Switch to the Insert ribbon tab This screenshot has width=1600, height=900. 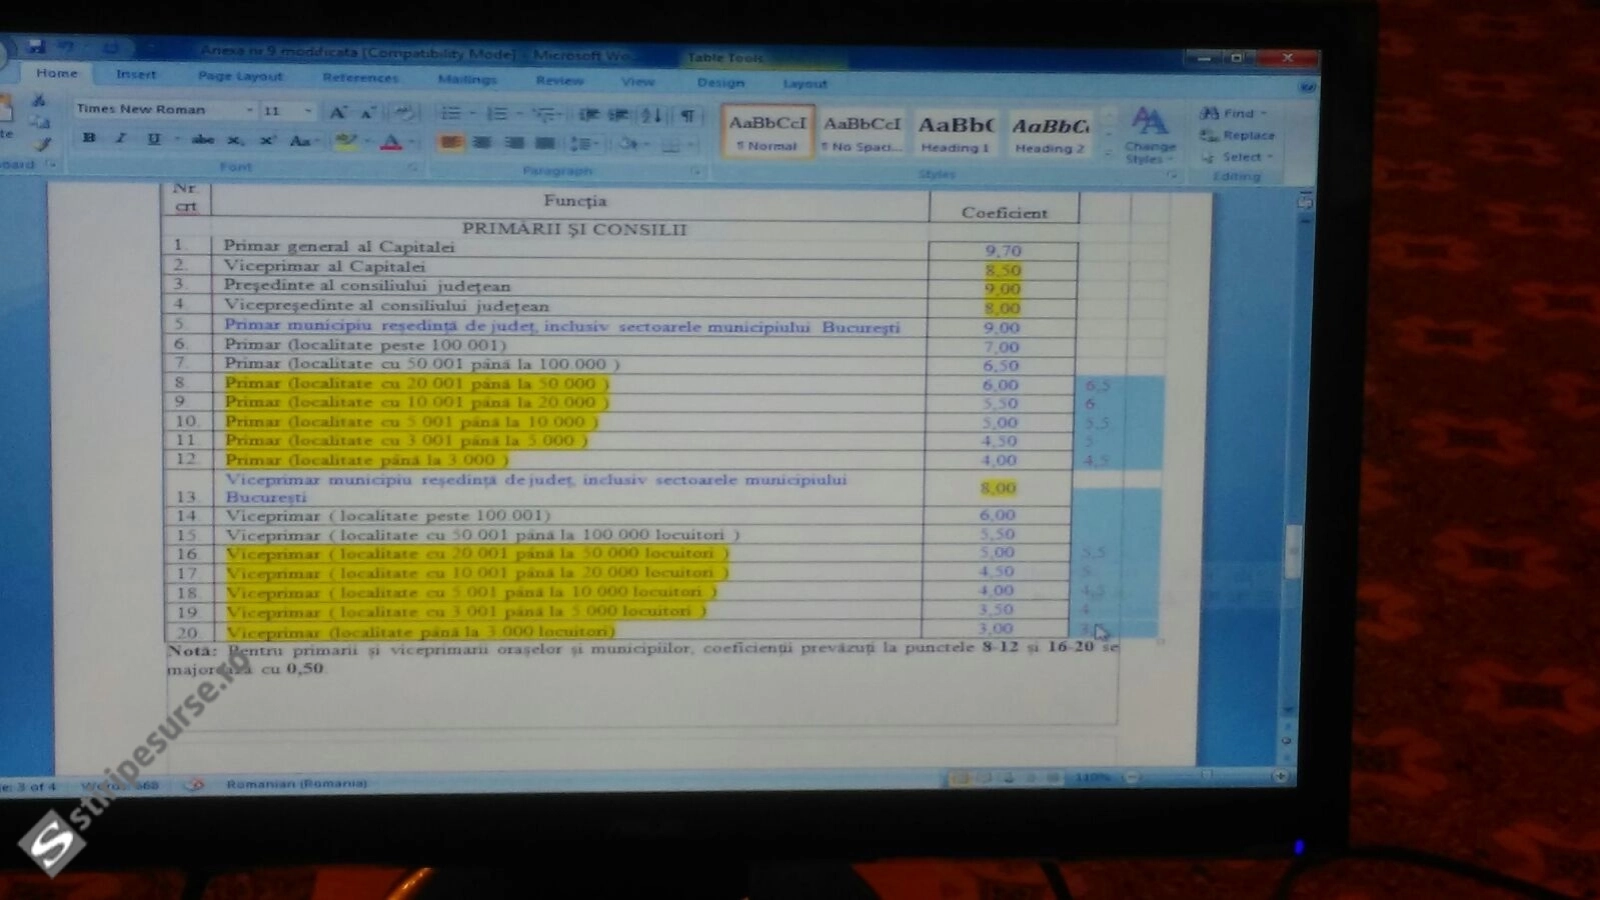tap(136, 74)
